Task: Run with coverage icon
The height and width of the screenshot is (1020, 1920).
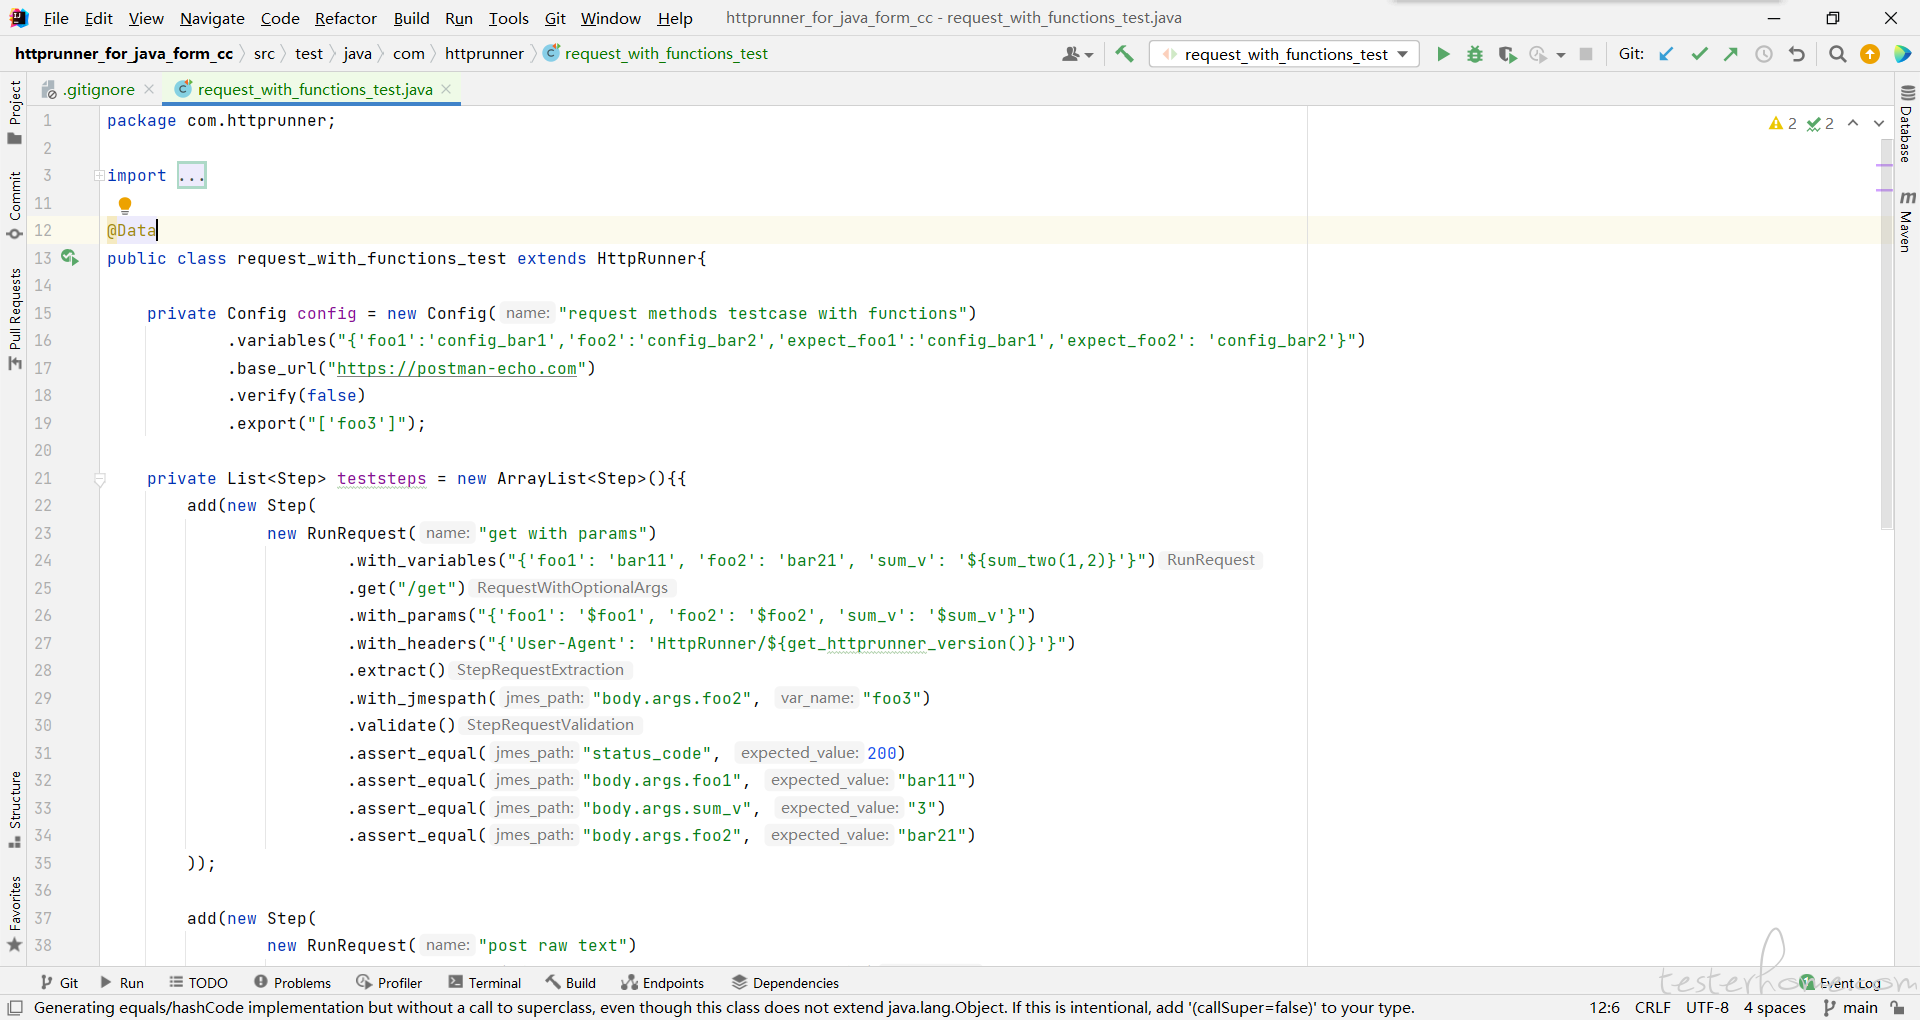Action: tap(1507, 54)
